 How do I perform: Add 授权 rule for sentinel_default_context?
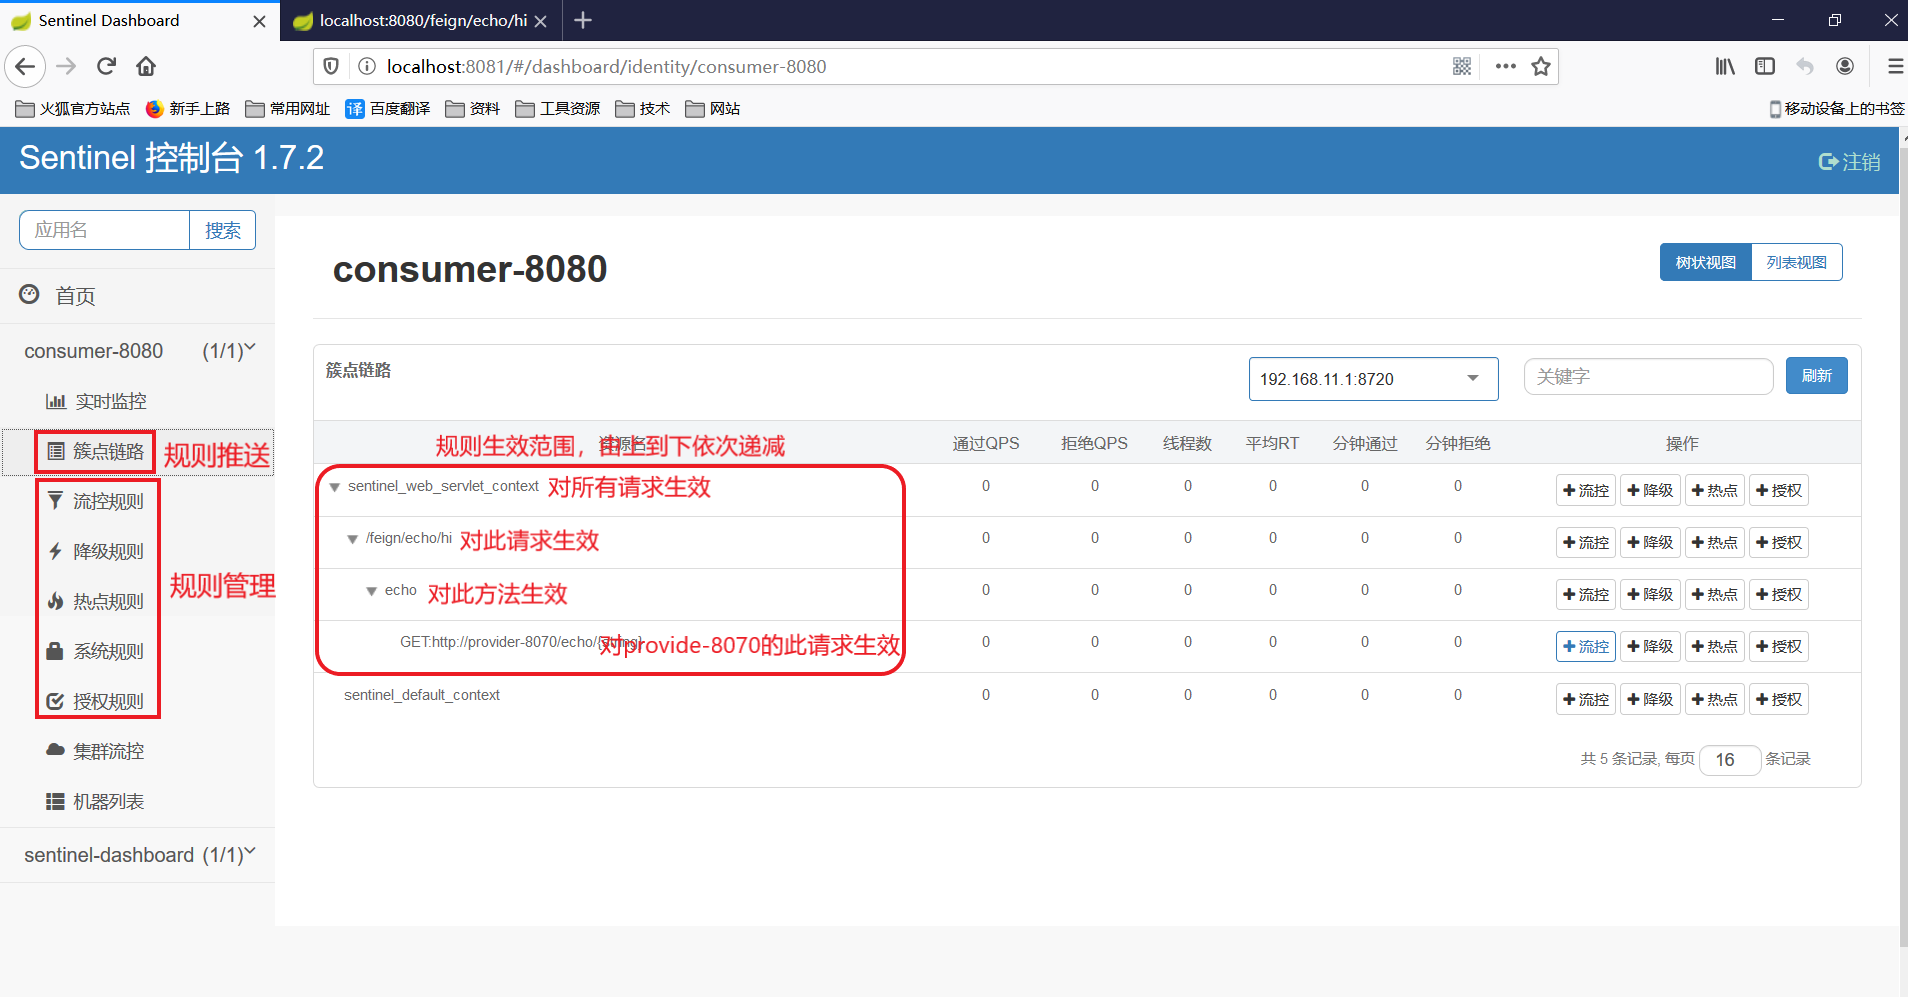(1779, 699)
